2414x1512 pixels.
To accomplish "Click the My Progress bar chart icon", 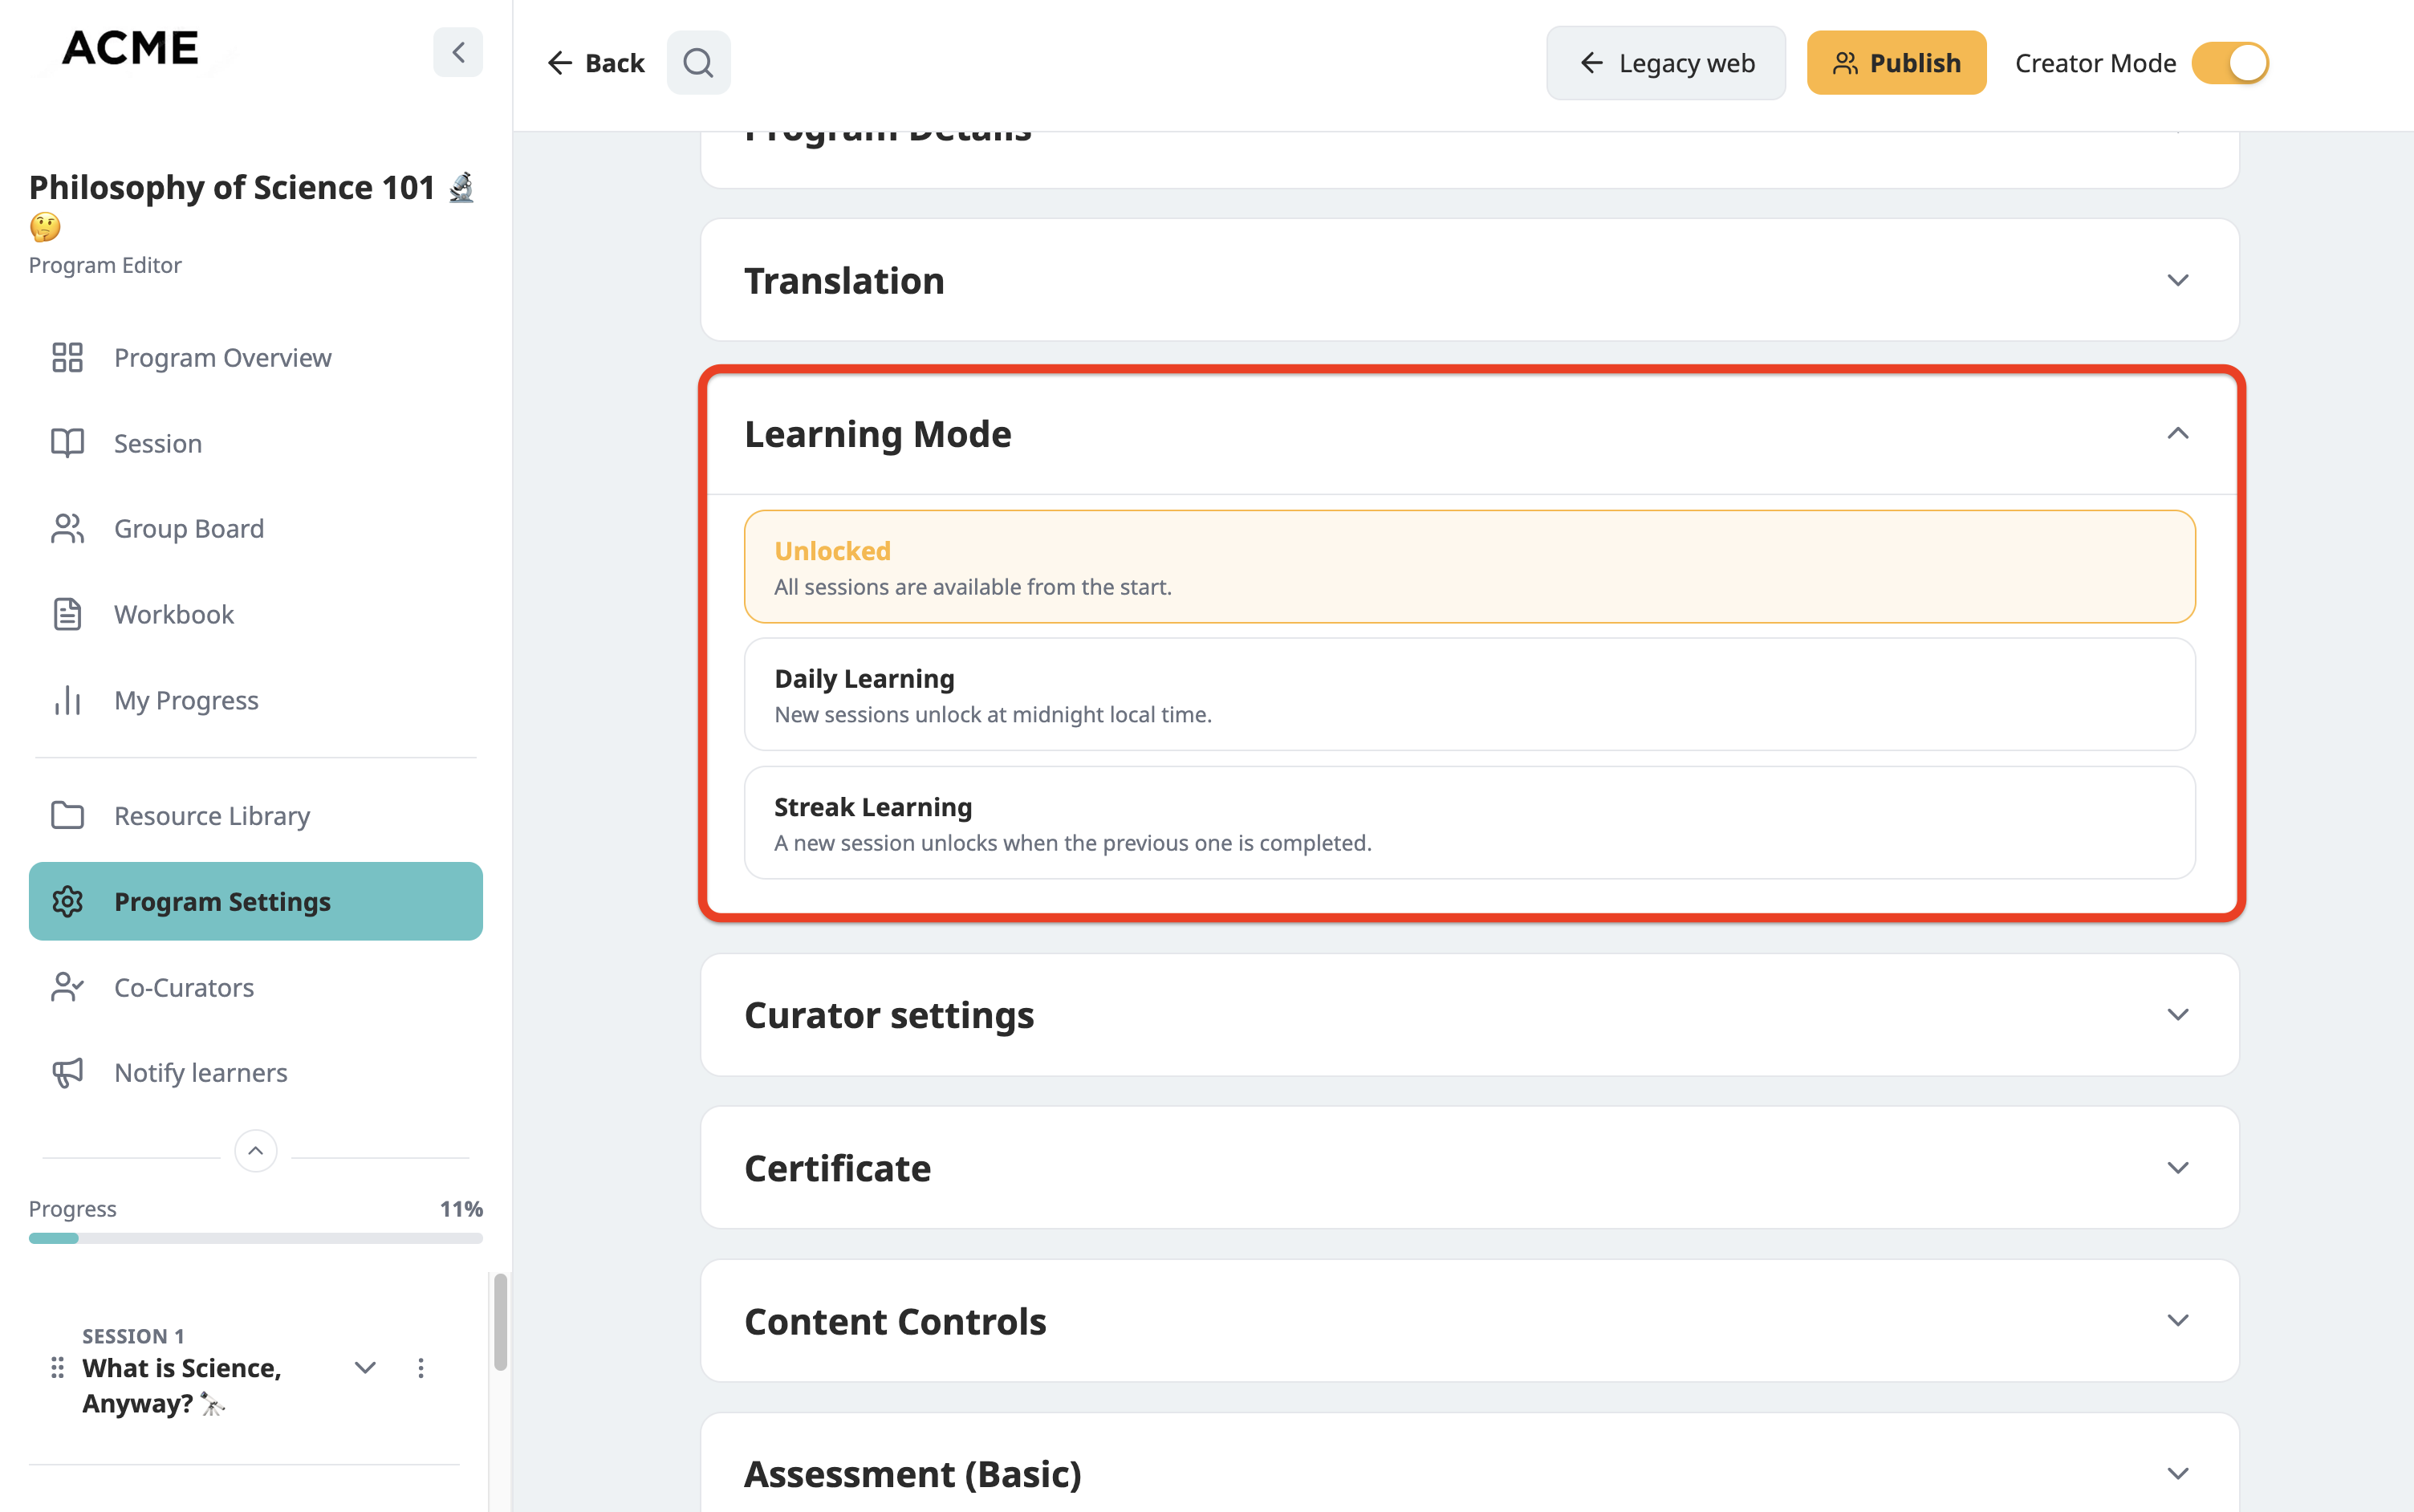I will click(x=67, y=700).
